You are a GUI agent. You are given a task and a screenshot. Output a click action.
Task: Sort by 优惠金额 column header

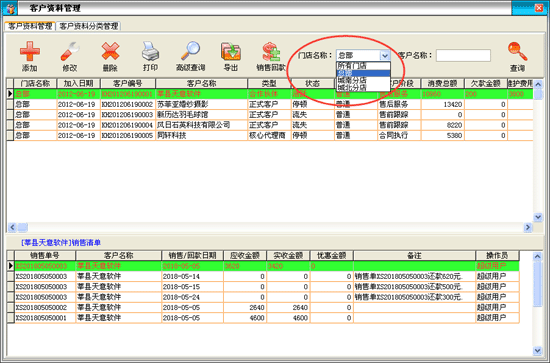click(331, 256)
